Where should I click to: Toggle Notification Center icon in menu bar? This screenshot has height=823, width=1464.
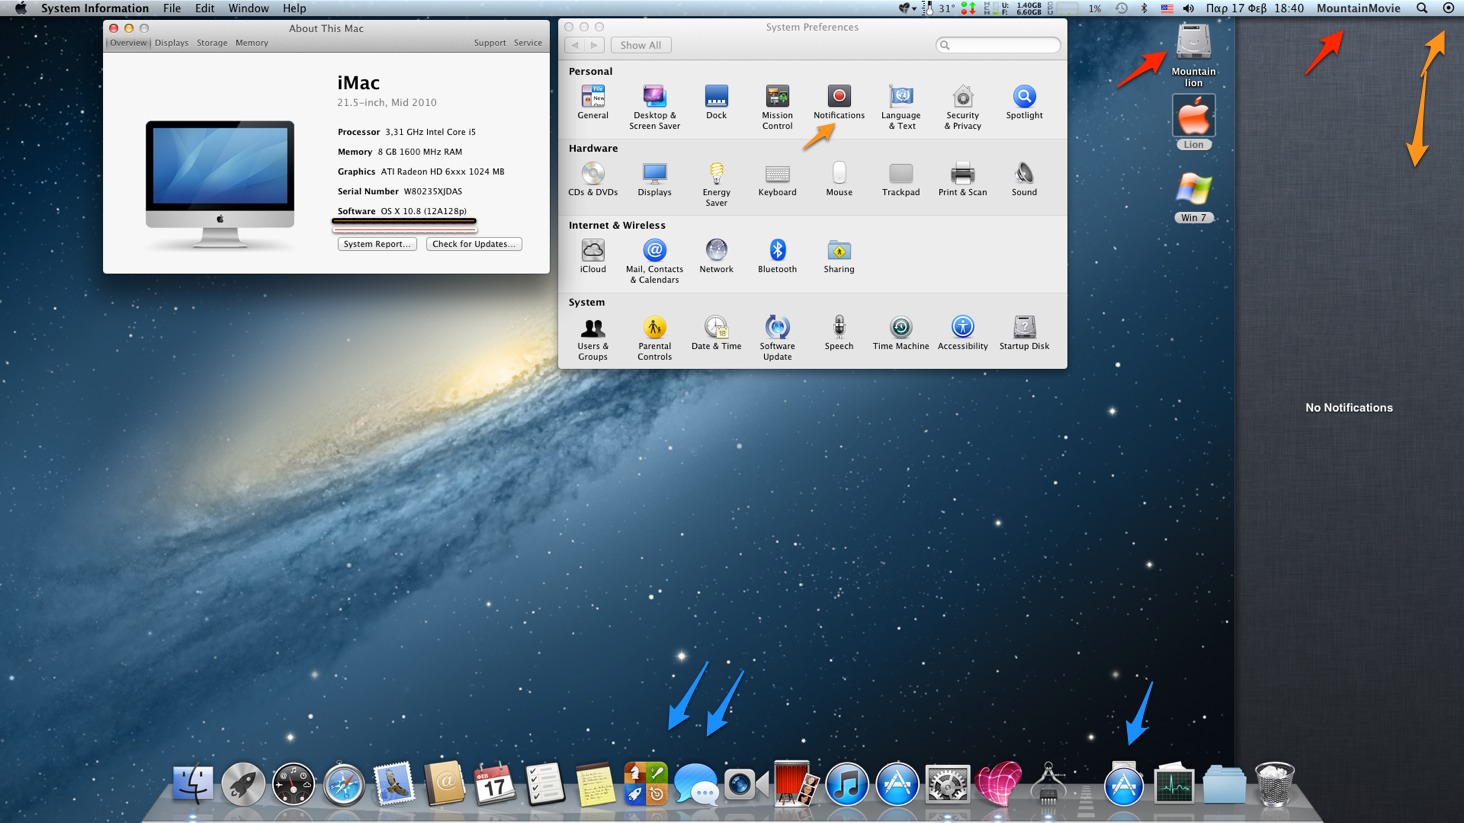pos(1448,8)
